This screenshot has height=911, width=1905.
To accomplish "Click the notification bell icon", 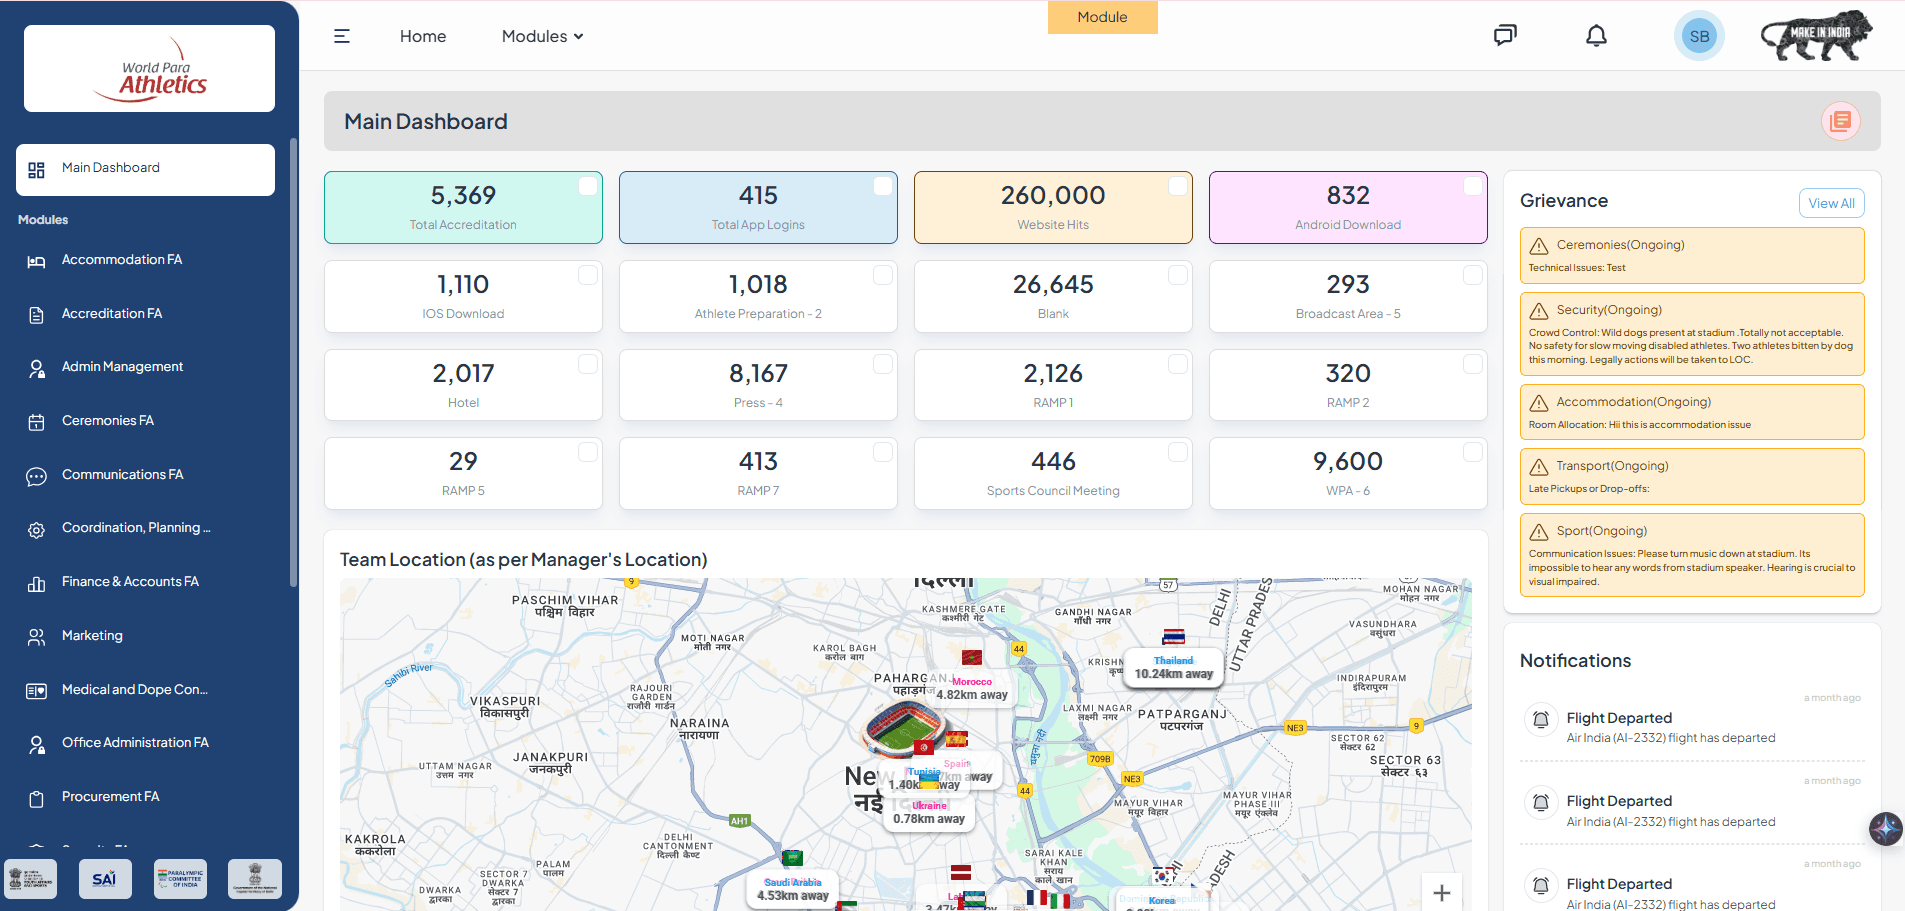I will [1596, 36].
